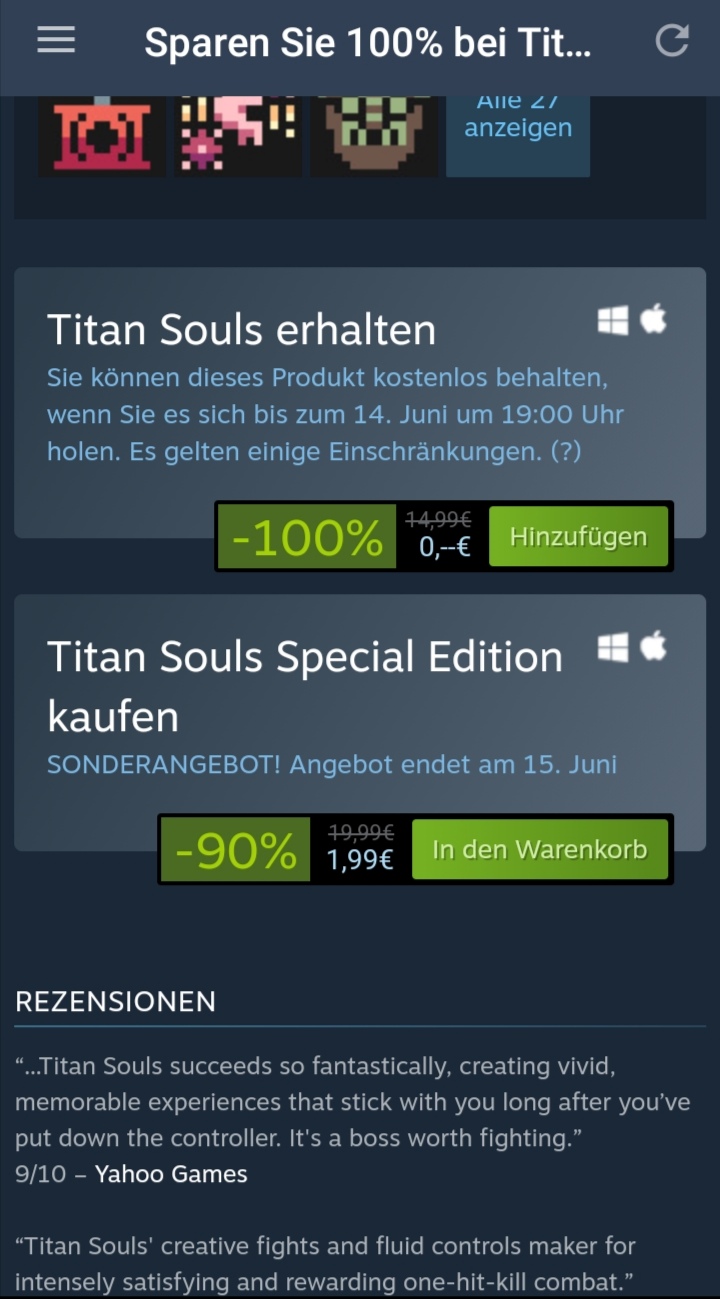720x1299 pixels.
Task: Open the red pixel-art achievement thumbnail
Action: pos(102,136)
